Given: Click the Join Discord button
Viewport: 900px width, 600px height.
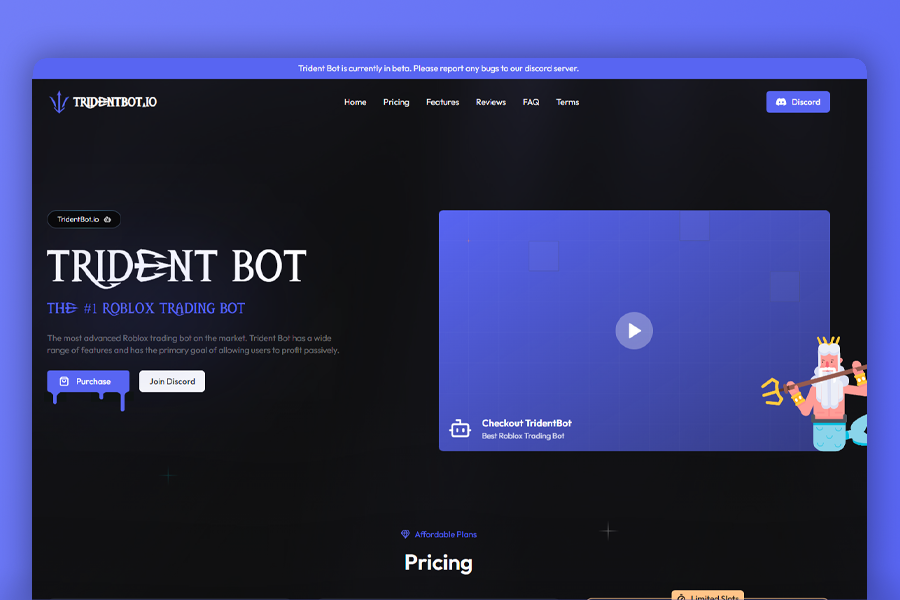Looking at the screenshot, I should pyautogui.click(x=172, y=381).
